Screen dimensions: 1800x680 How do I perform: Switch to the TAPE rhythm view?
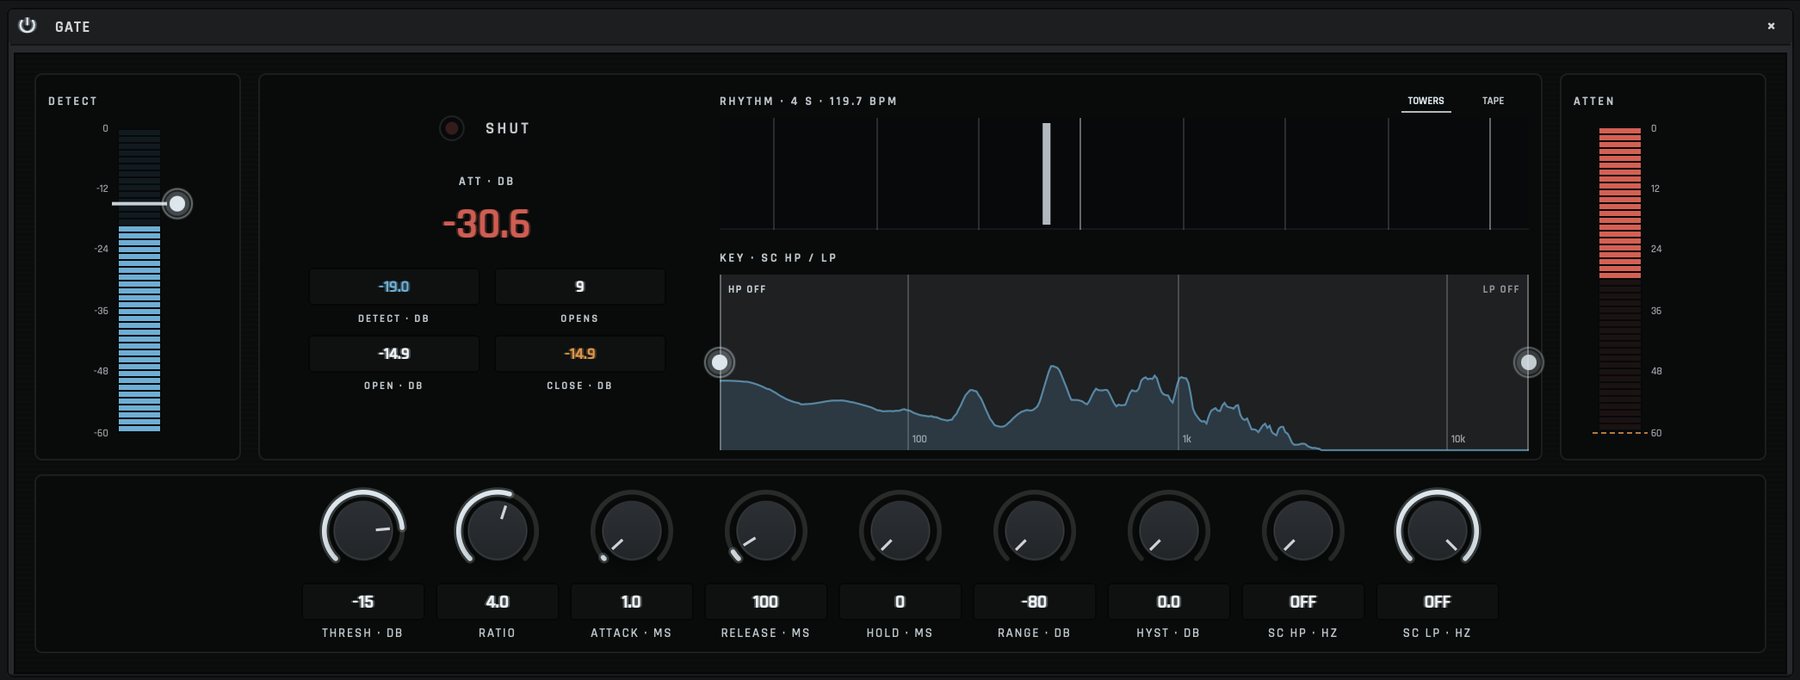click(1493, 101)
